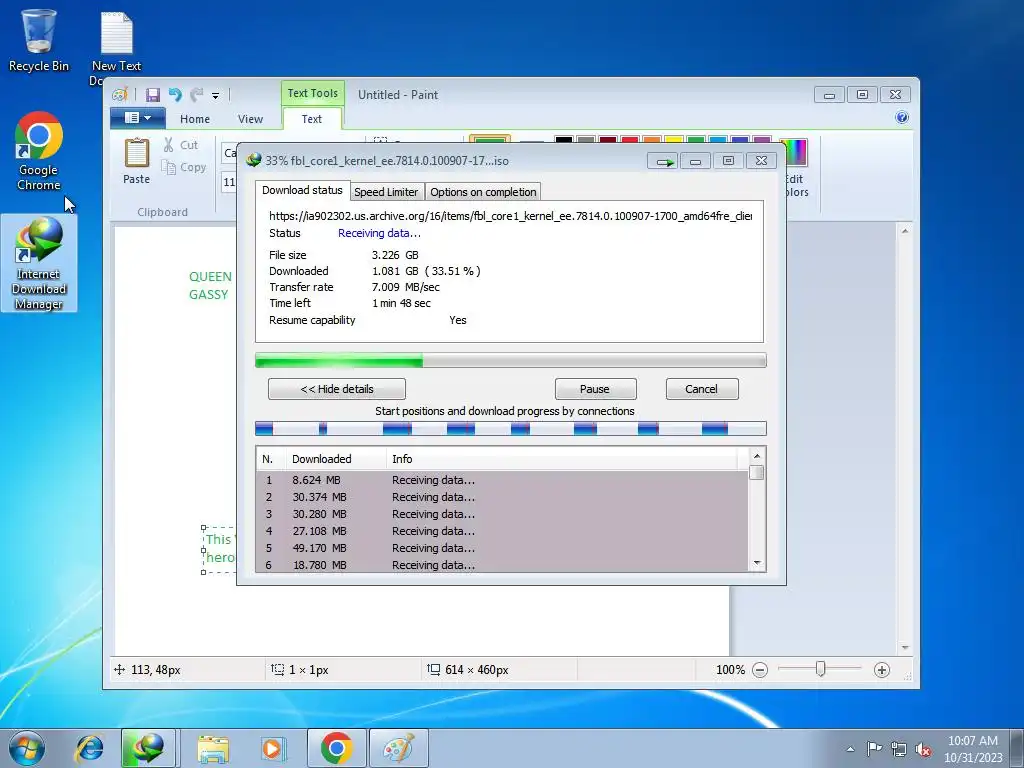Screen dimensions: 1024x768
Task: Switch to Google Chrome on the taskbar
Action: [x=336, y=748]
